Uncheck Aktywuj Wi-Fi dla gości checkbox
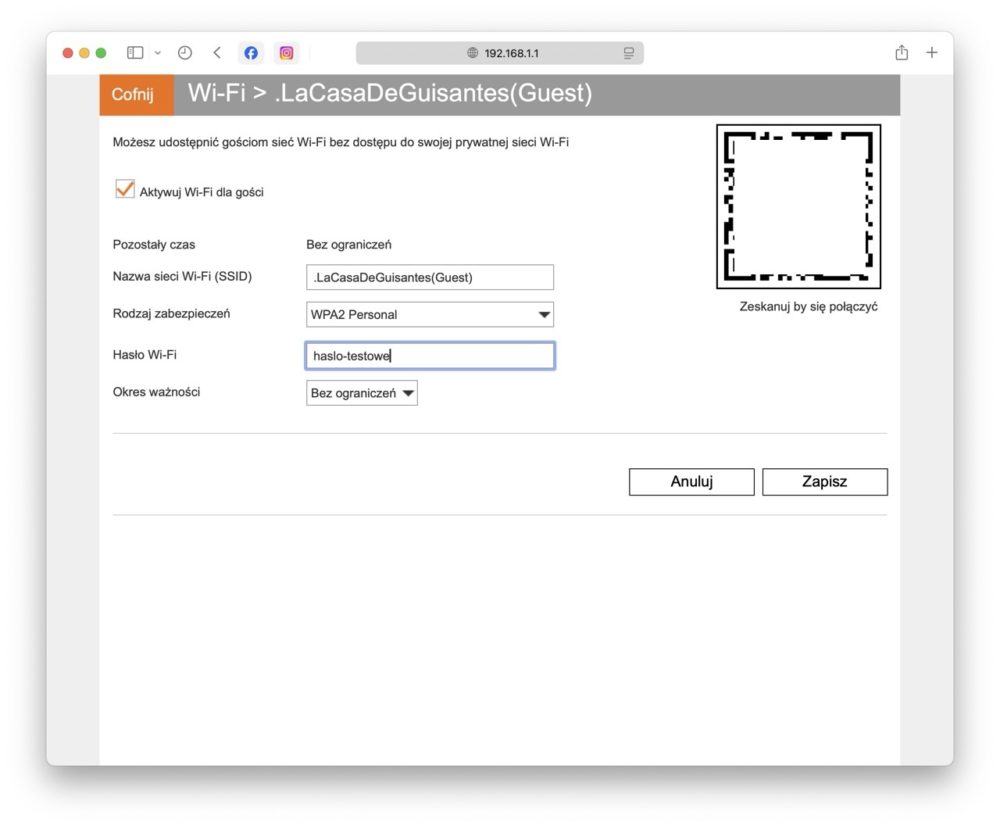Screen dimensions: 1000x827 click(x=125, y=189)
